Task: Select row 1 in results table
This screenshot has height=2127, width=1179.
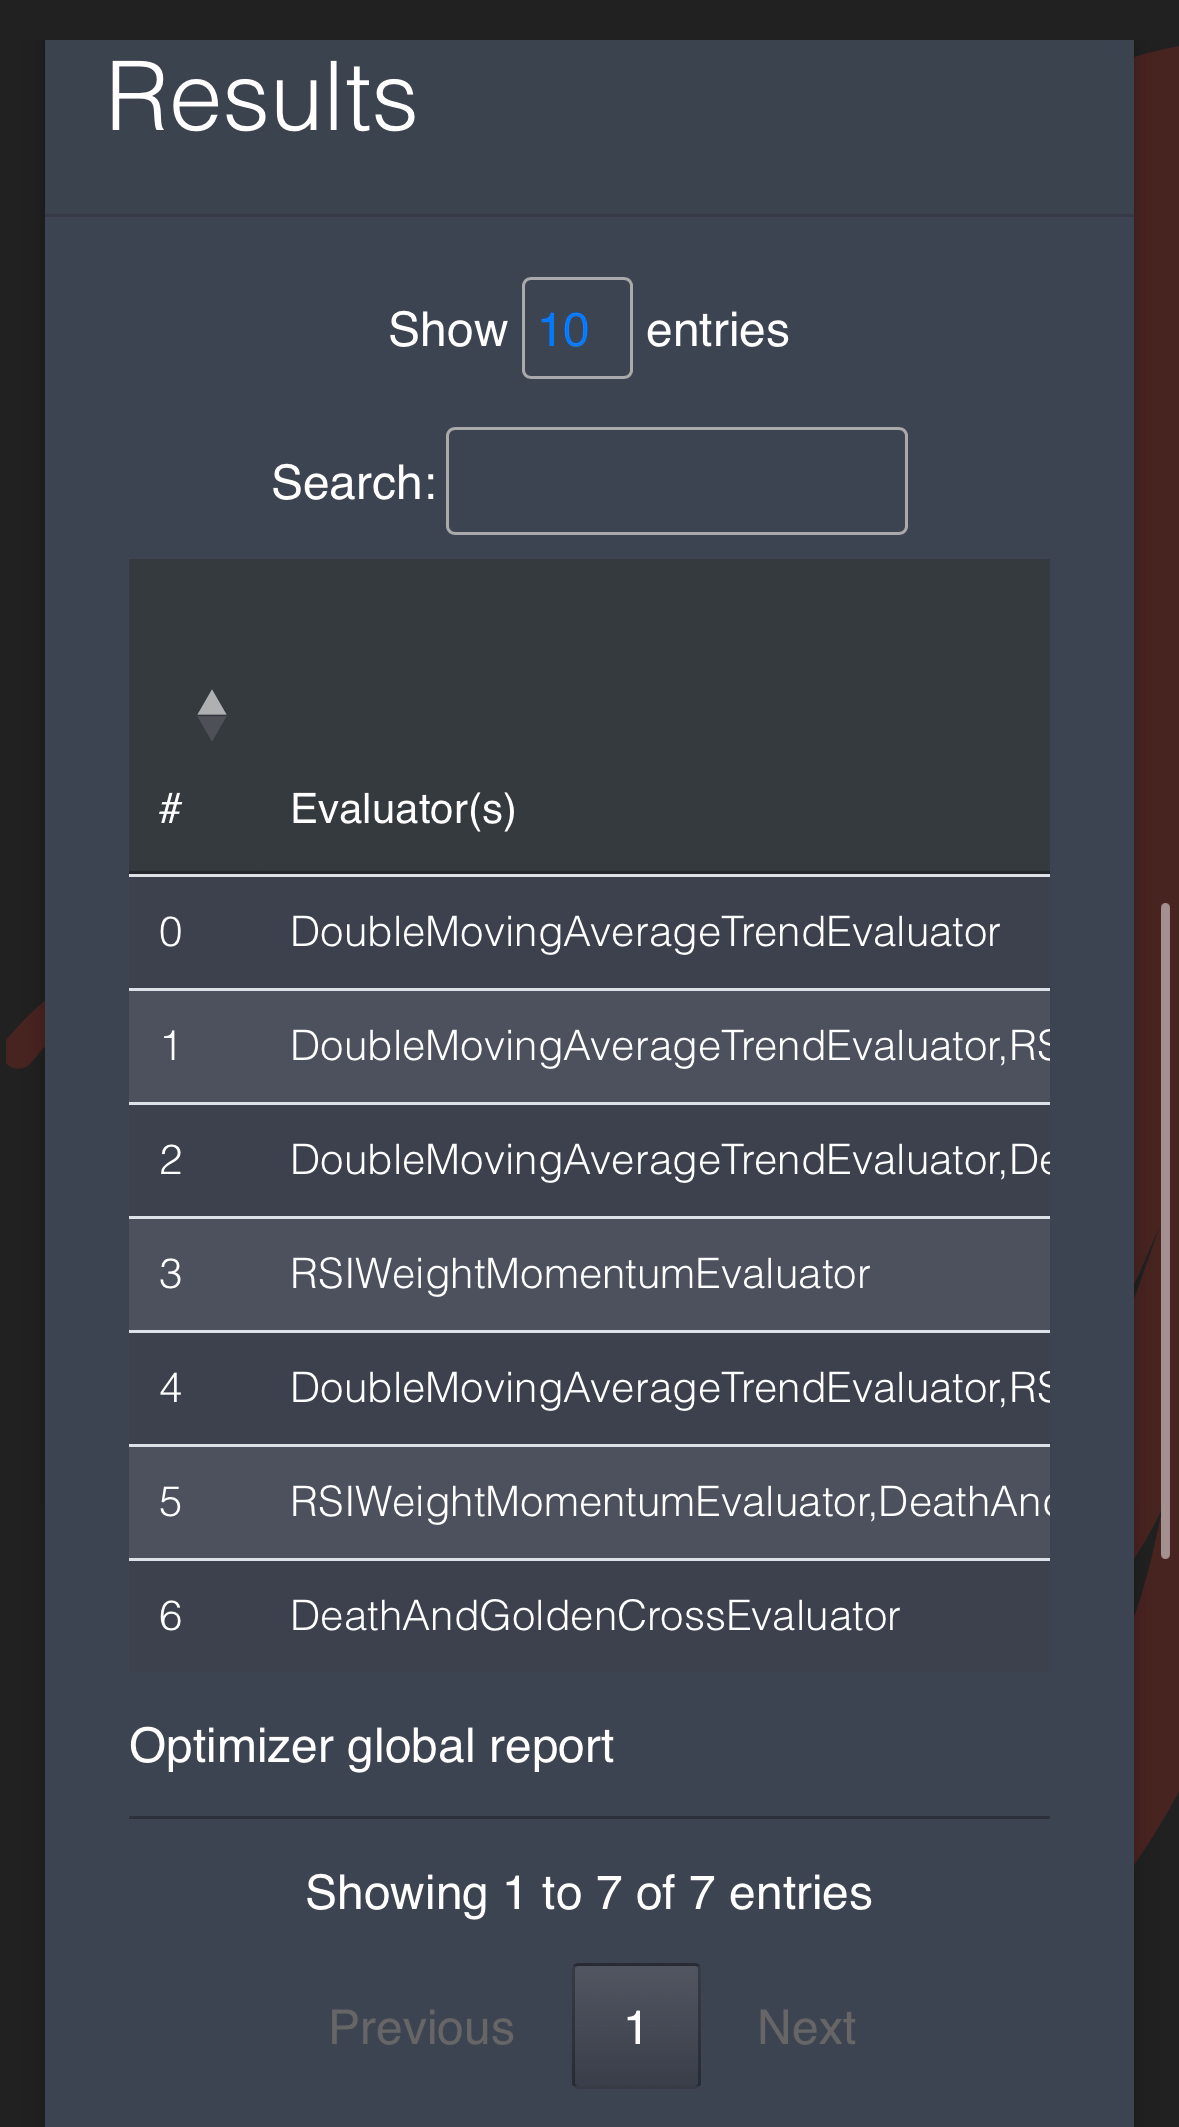Action: pos(668,1046)
